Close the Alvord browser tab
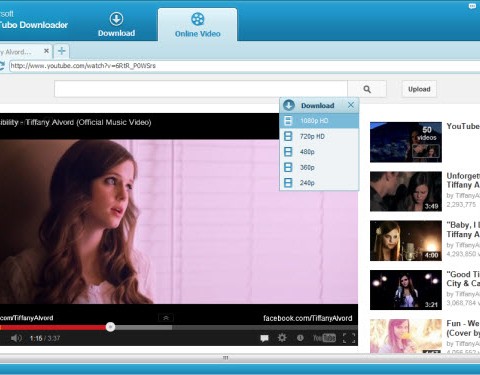Viewport: 480px width, 375px height. click(46, 51)
